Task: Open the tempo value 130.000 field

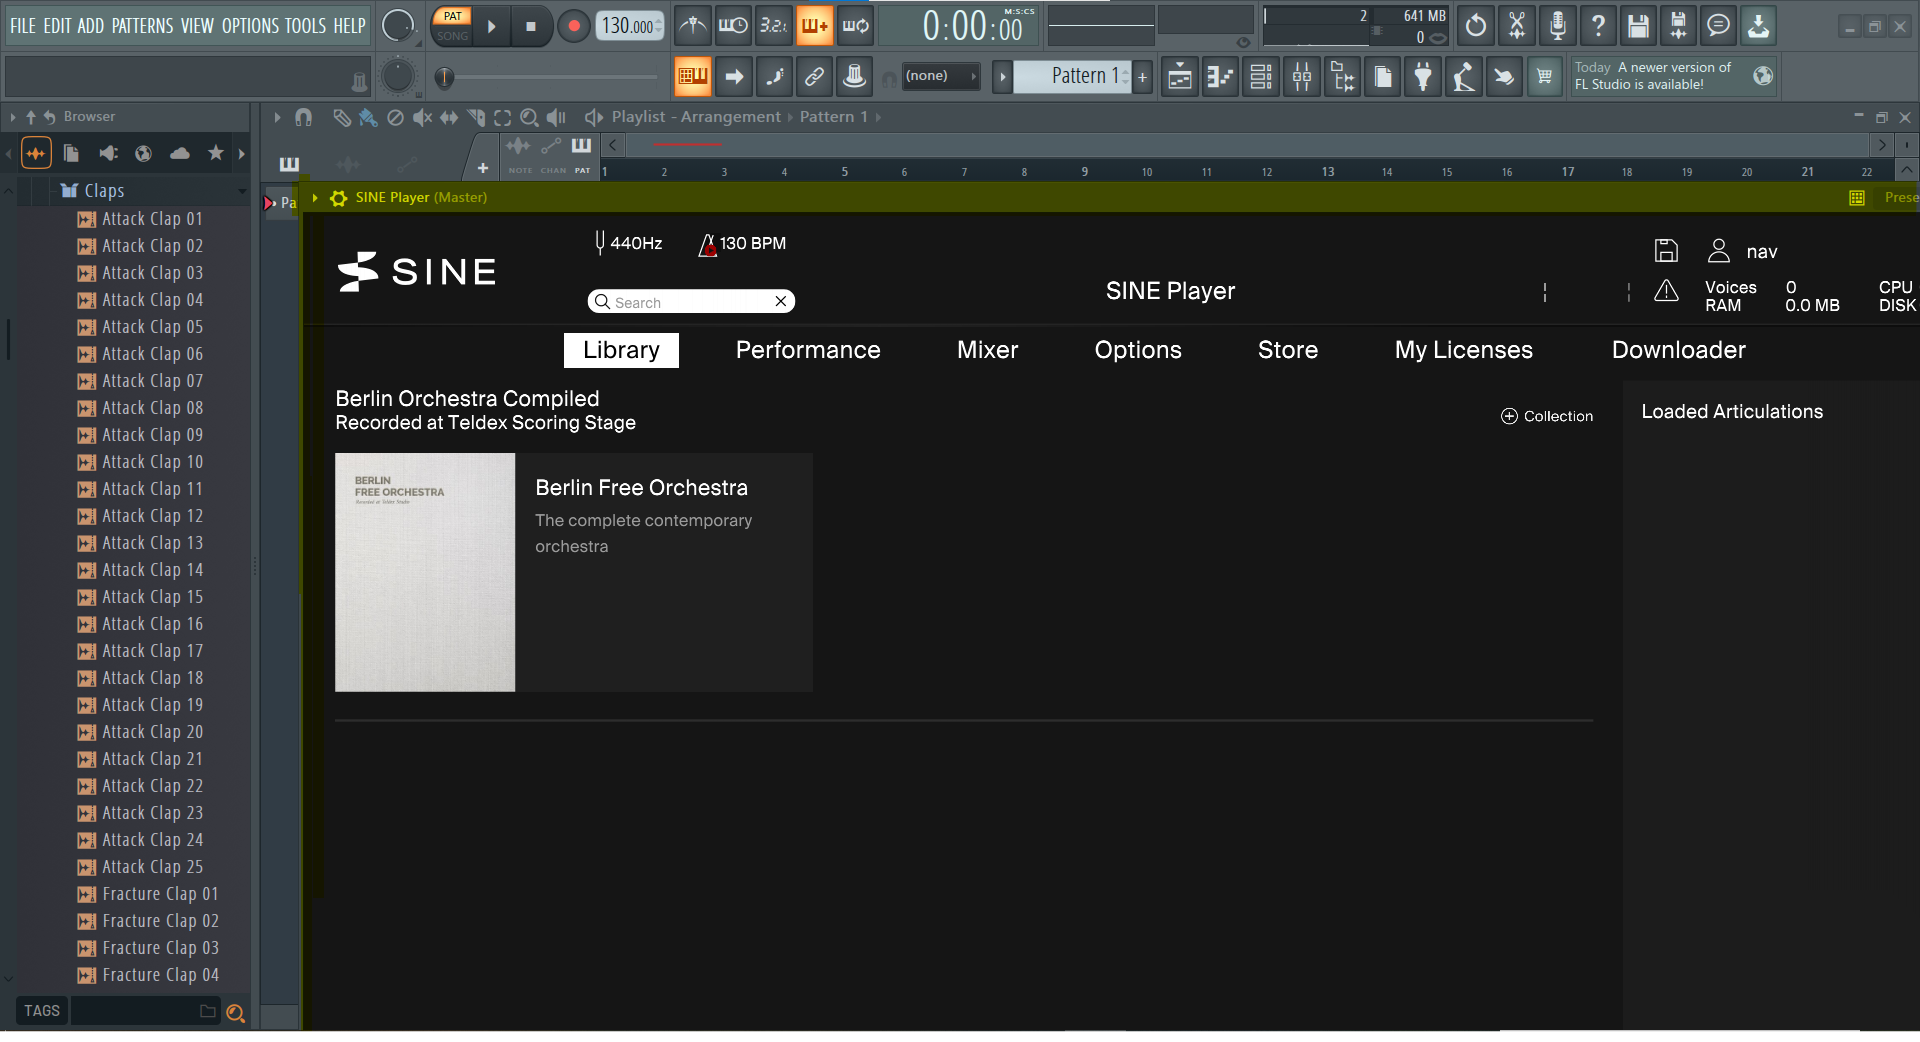Action: 631,26
